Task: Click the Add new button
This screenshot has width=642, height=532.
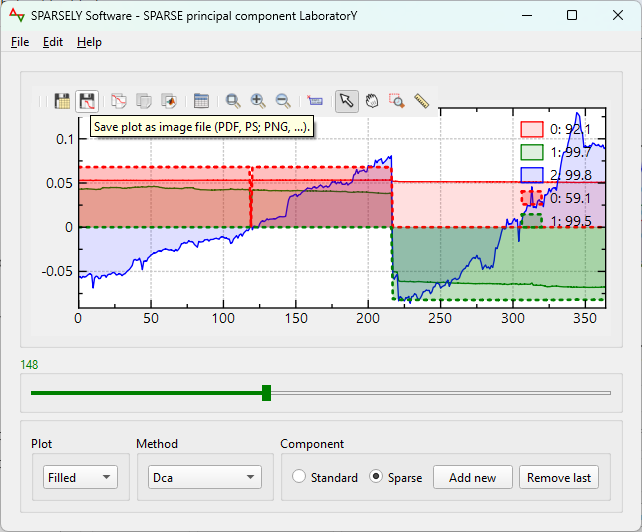Action: [473, 477]
